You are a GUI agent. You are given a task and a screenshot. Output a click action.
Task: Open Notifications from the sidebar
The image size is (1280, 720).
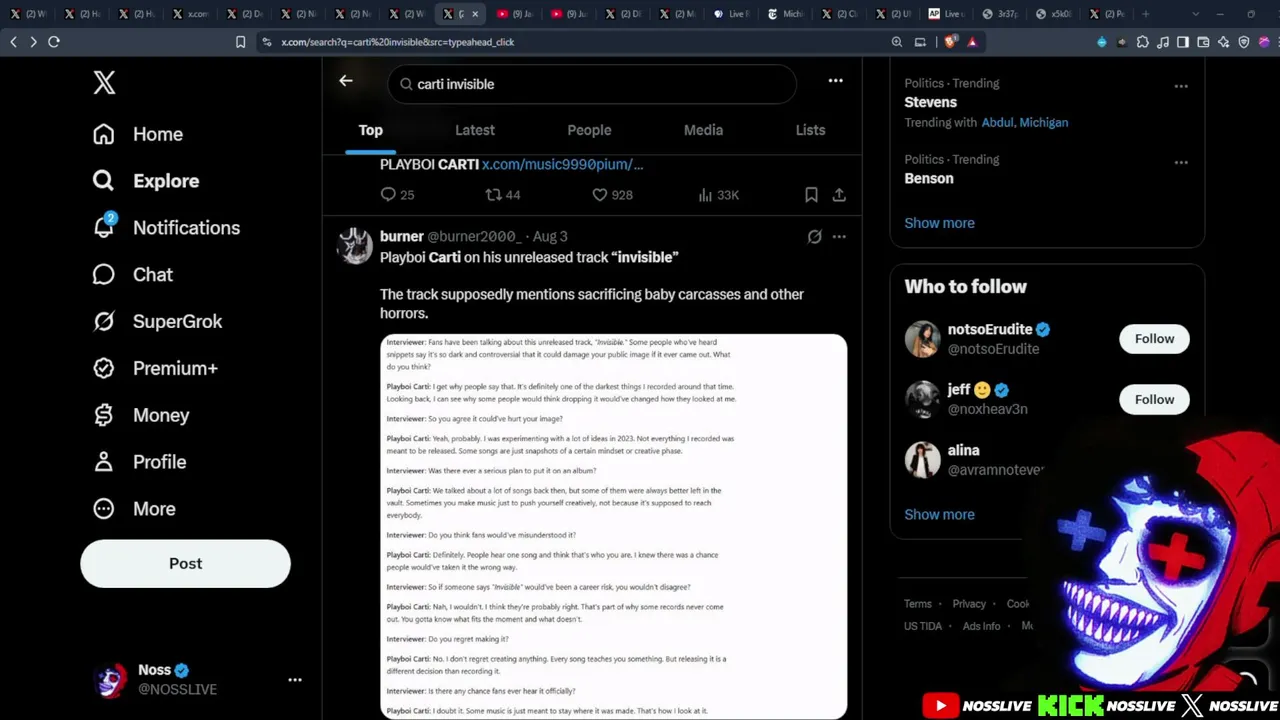click(x=166, y=228)
